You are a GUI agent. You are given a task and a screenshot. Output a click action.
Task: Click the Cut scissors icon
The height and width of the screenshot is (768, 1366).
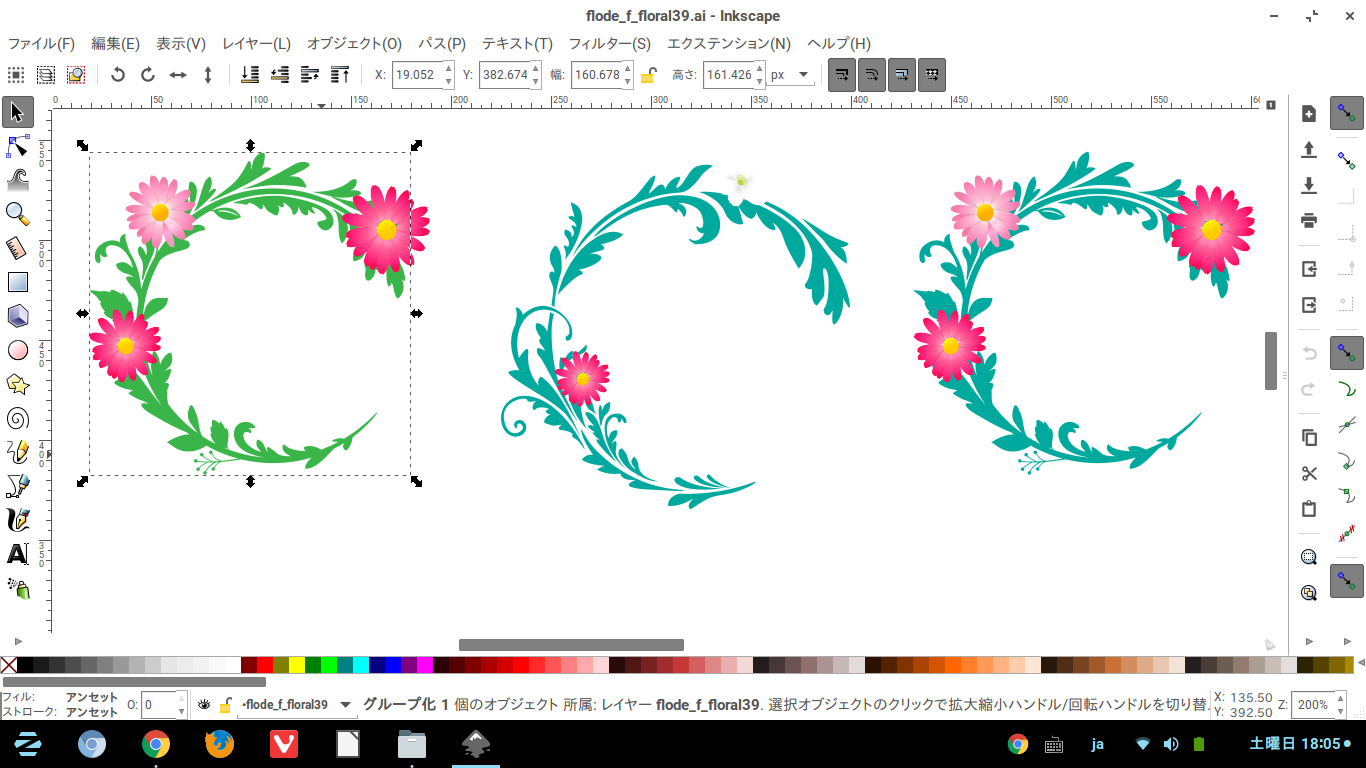1309,473
